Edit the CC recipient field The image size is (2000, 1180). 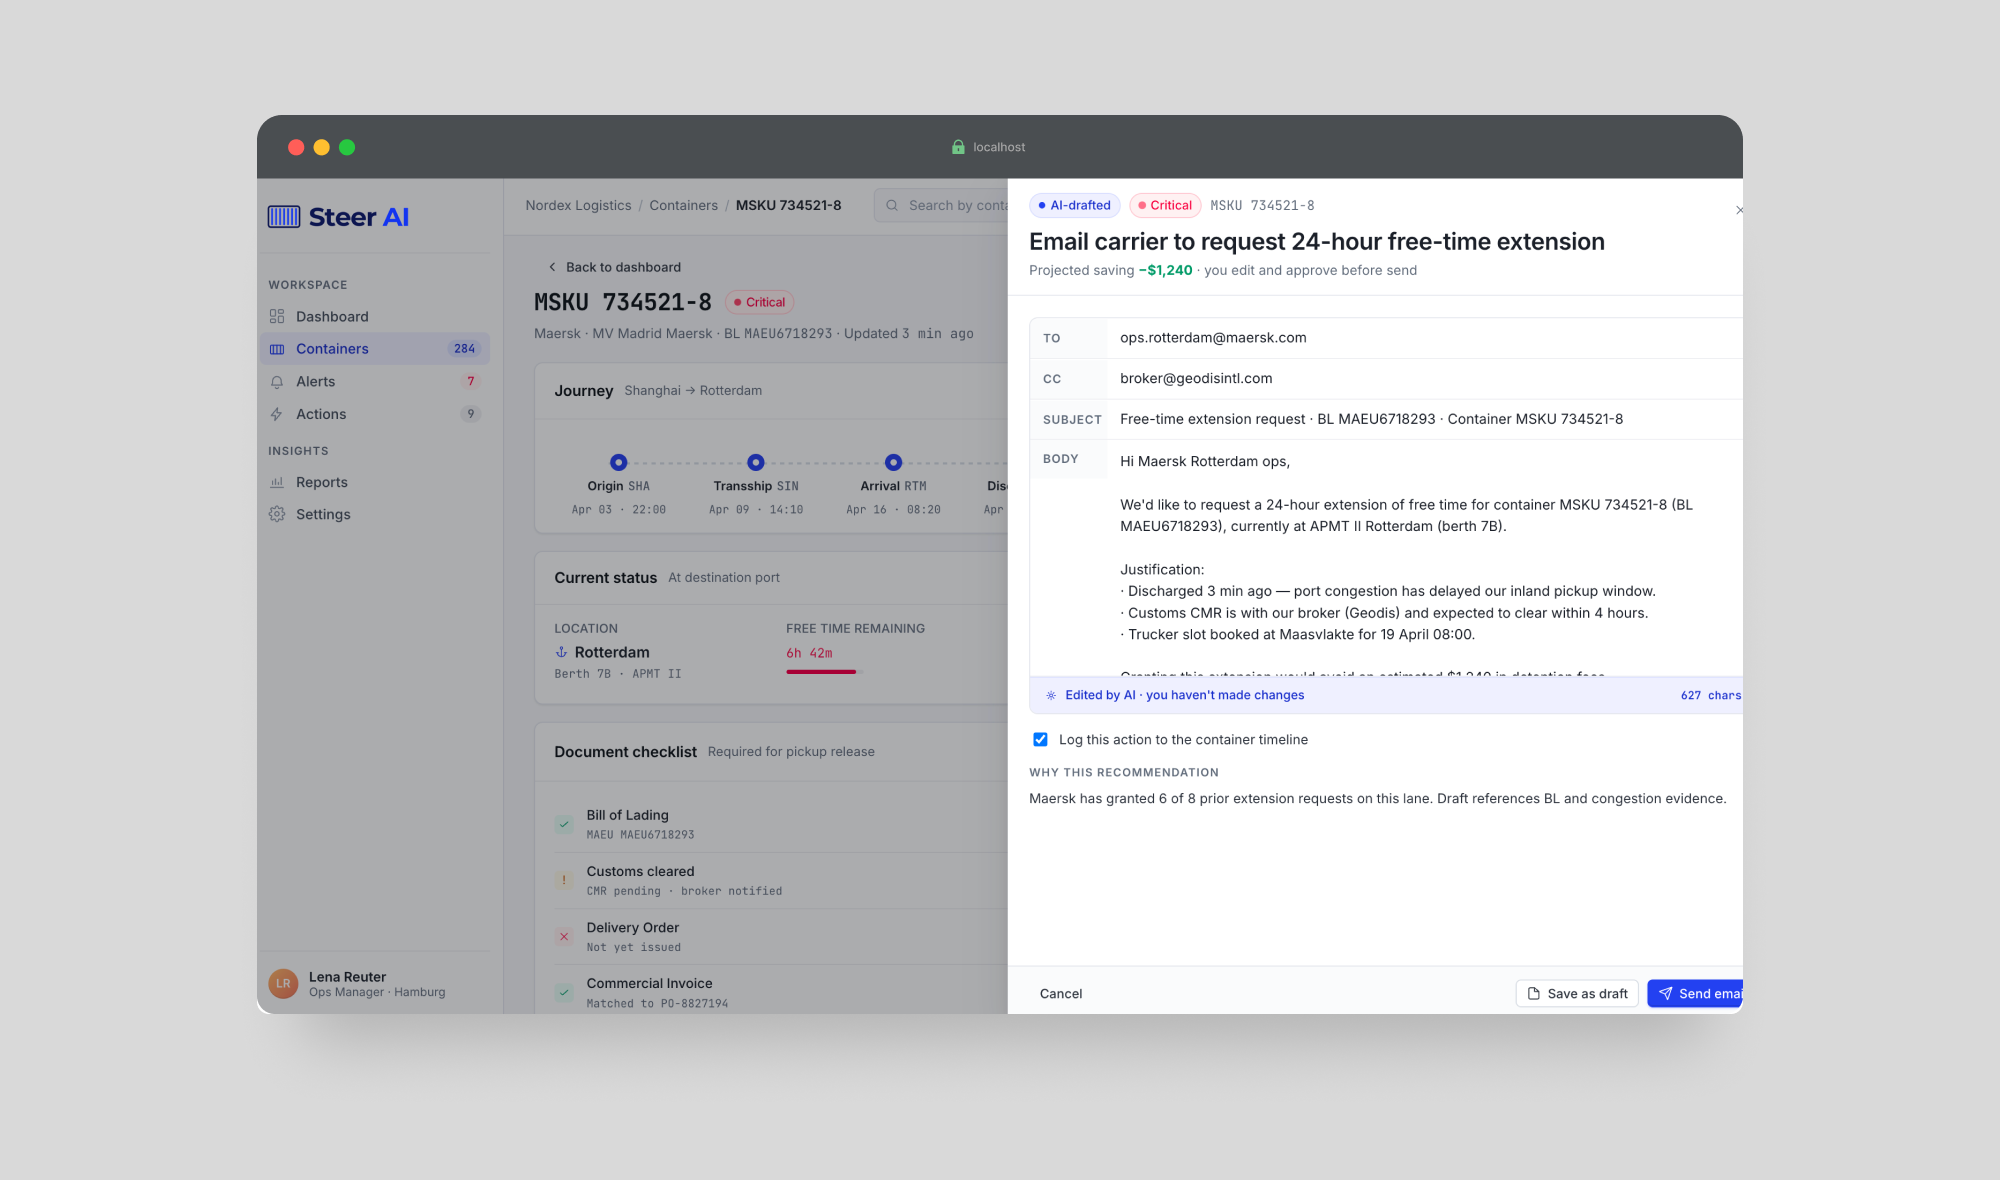click(1424, 379)
